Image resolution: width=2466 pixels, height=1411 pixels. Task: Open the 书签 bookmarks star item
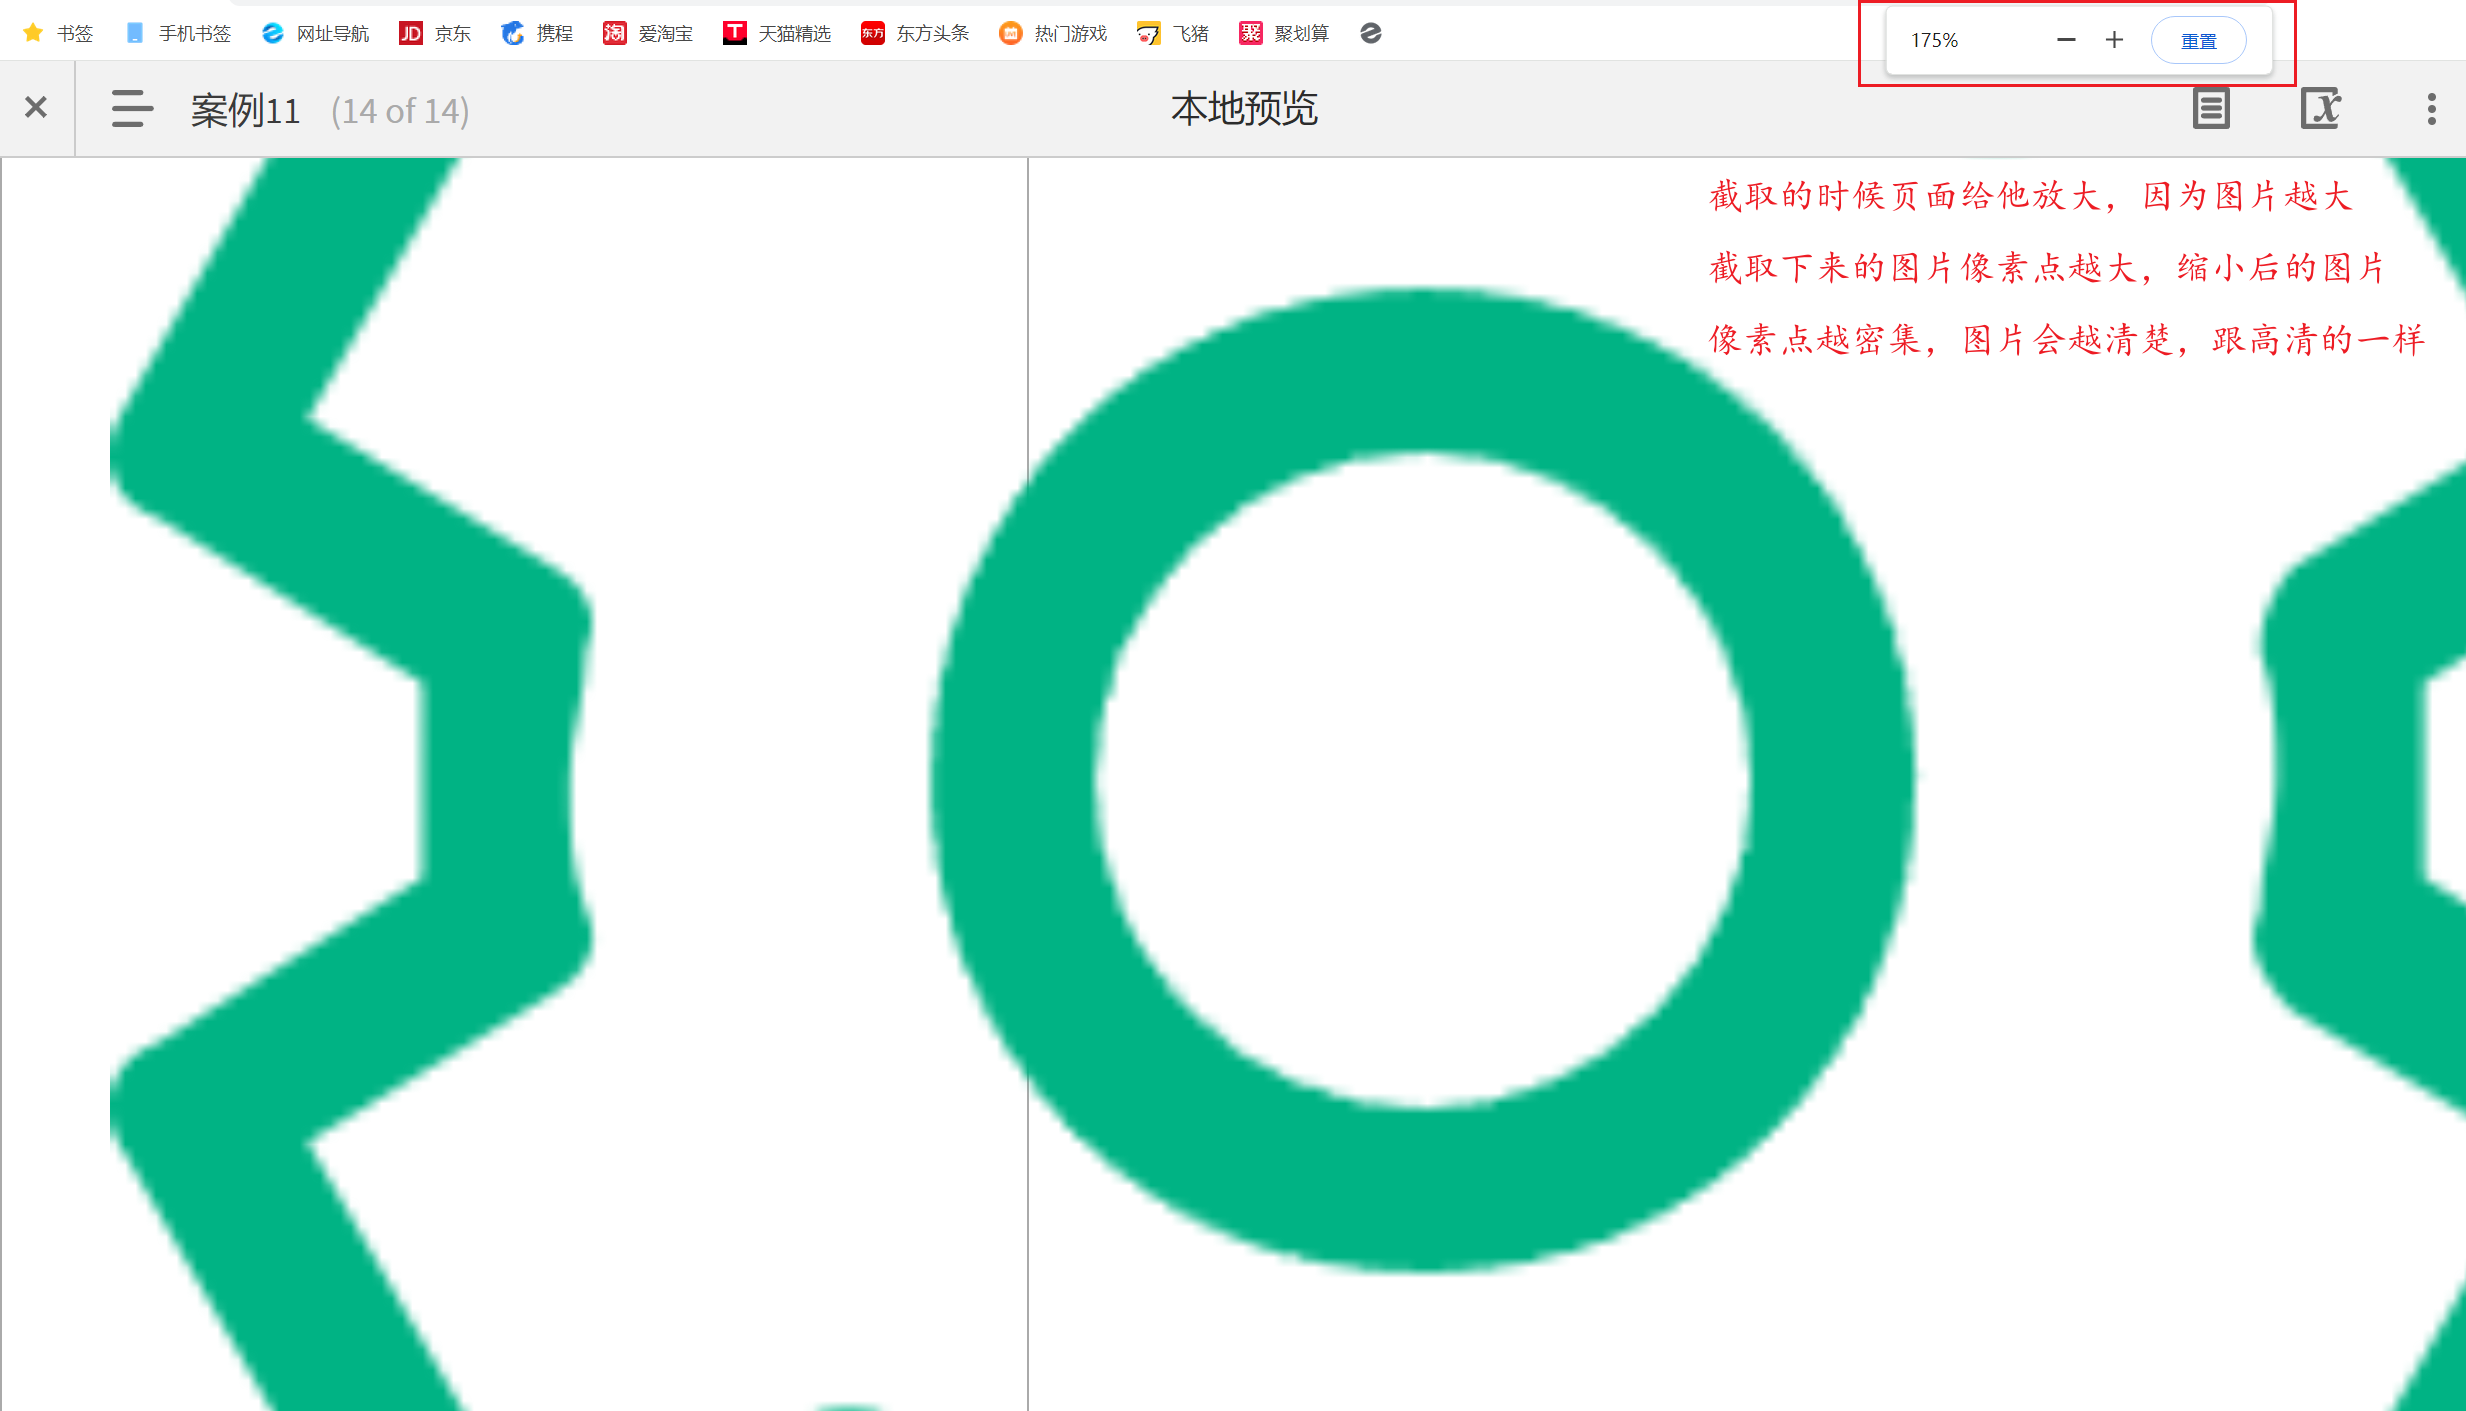tap(59, 34)
